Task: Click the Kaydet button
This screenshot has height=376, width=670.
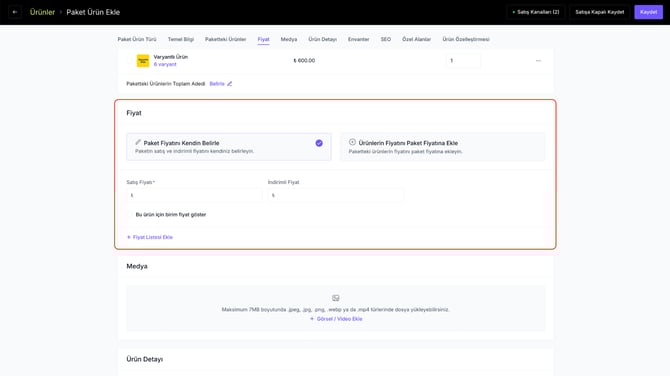Action: tap(648, 12)
